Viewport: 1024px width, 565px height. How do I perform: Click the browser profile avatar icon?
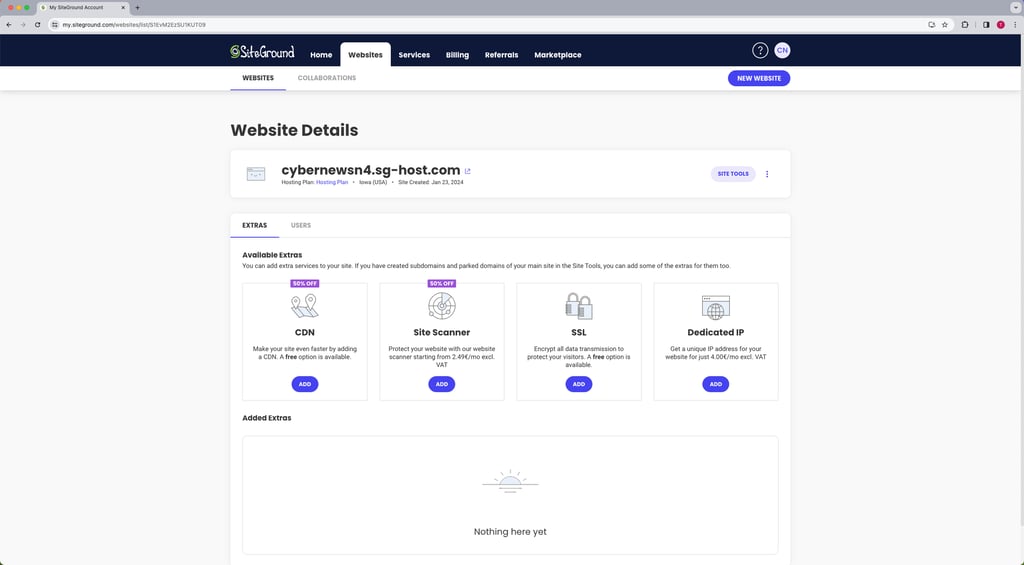(1000, 25)
